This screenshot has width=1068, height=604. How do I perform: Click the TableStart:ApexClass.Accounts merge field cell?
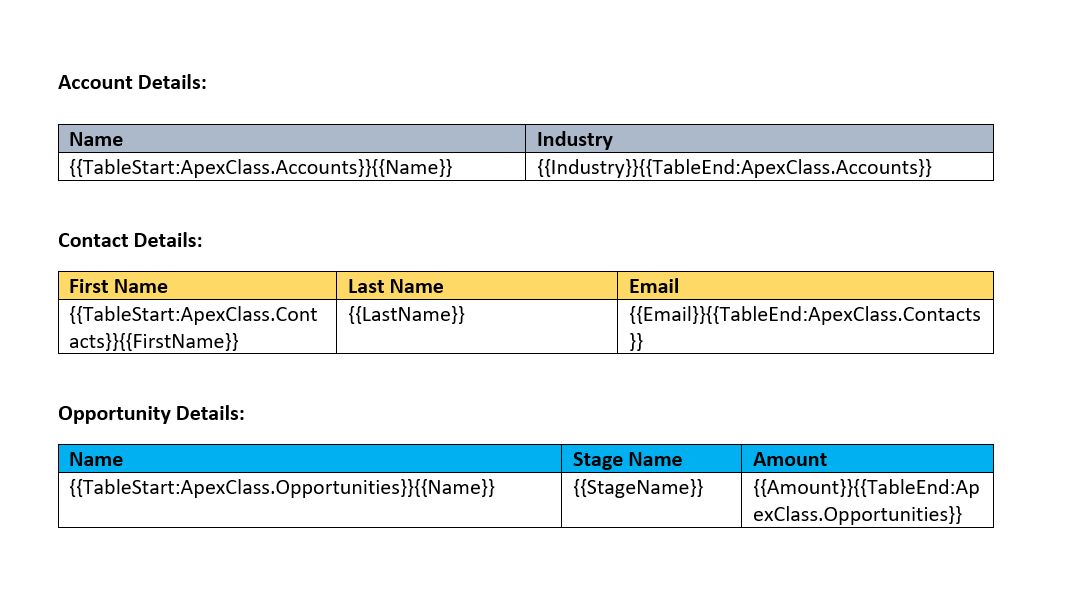pyautogui.click(x=292, y=167)
